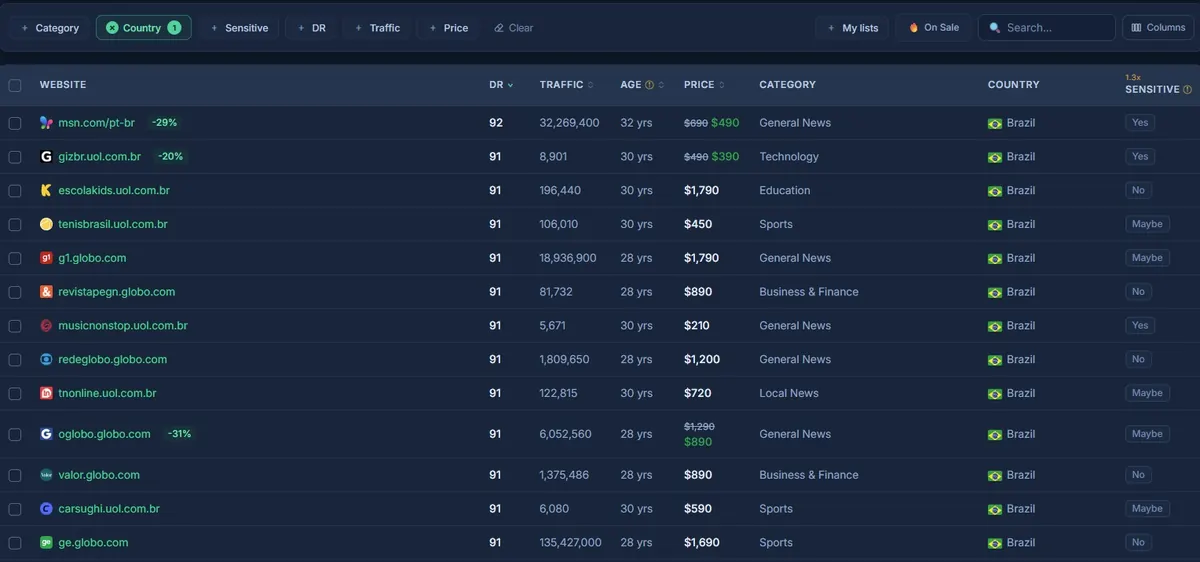Toggle the select-all checkbox in header
1200x562 pixels.
15,85
